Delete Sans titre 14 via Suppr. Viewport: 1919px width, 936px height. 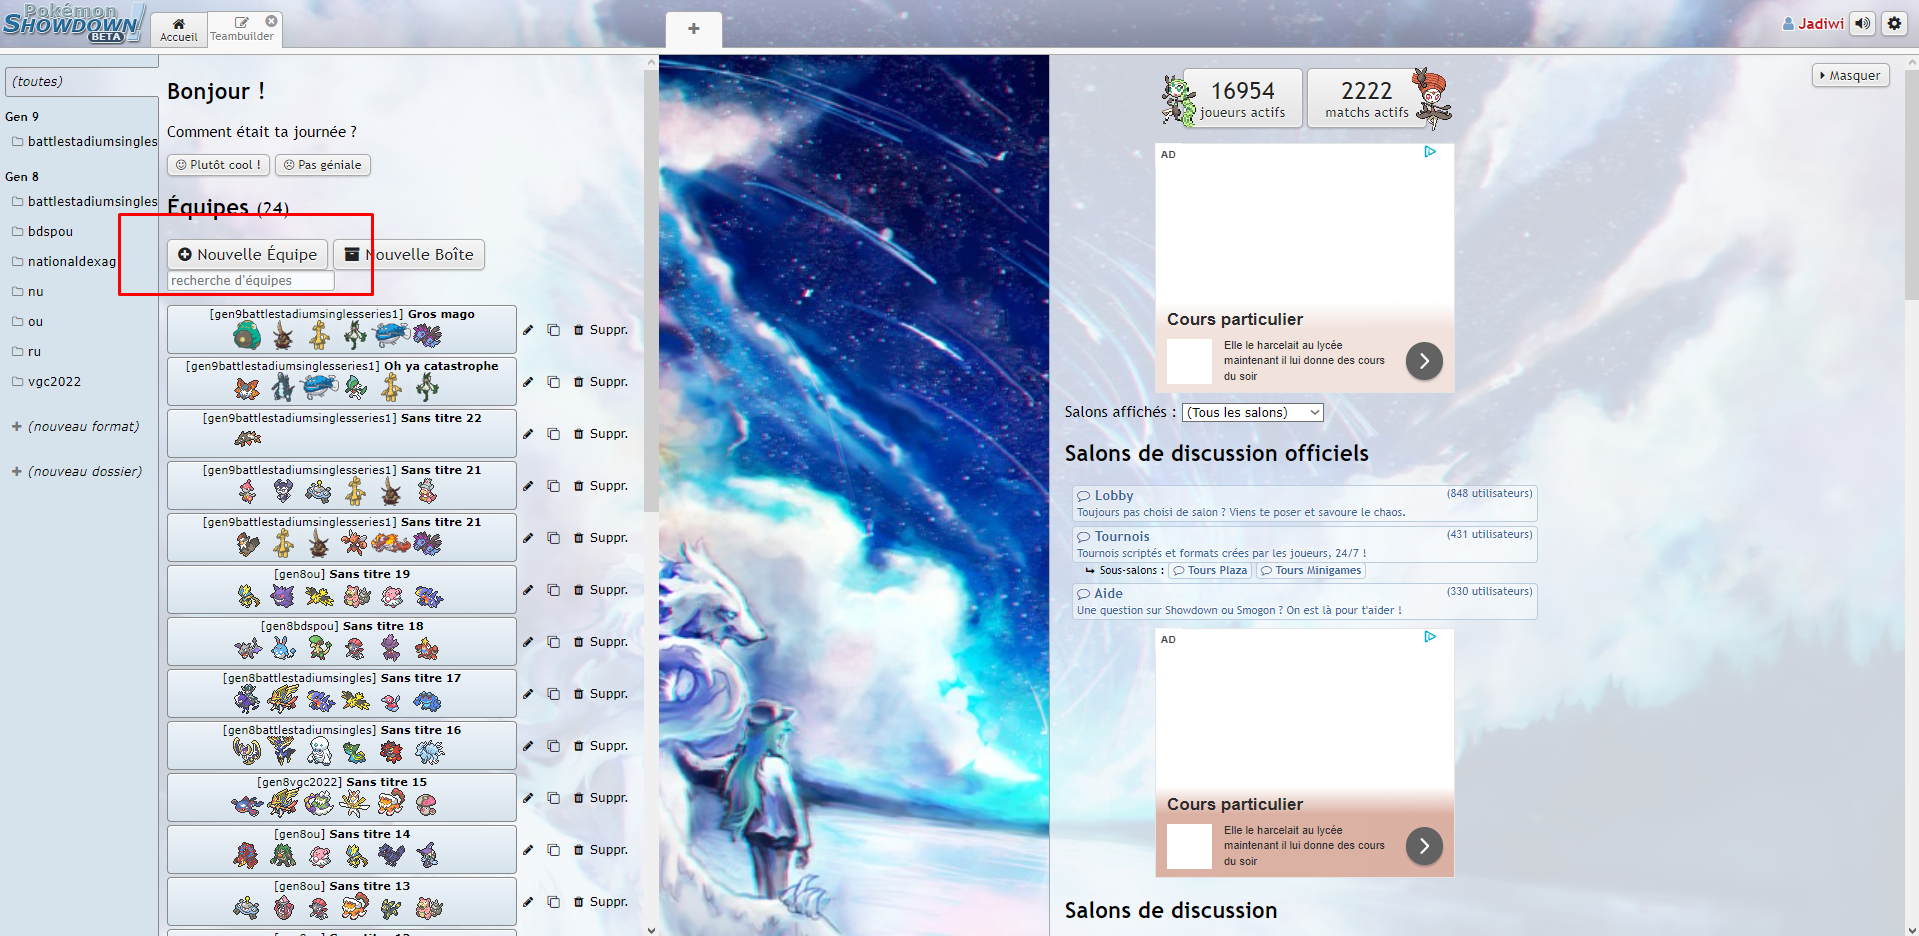(600, 850)
